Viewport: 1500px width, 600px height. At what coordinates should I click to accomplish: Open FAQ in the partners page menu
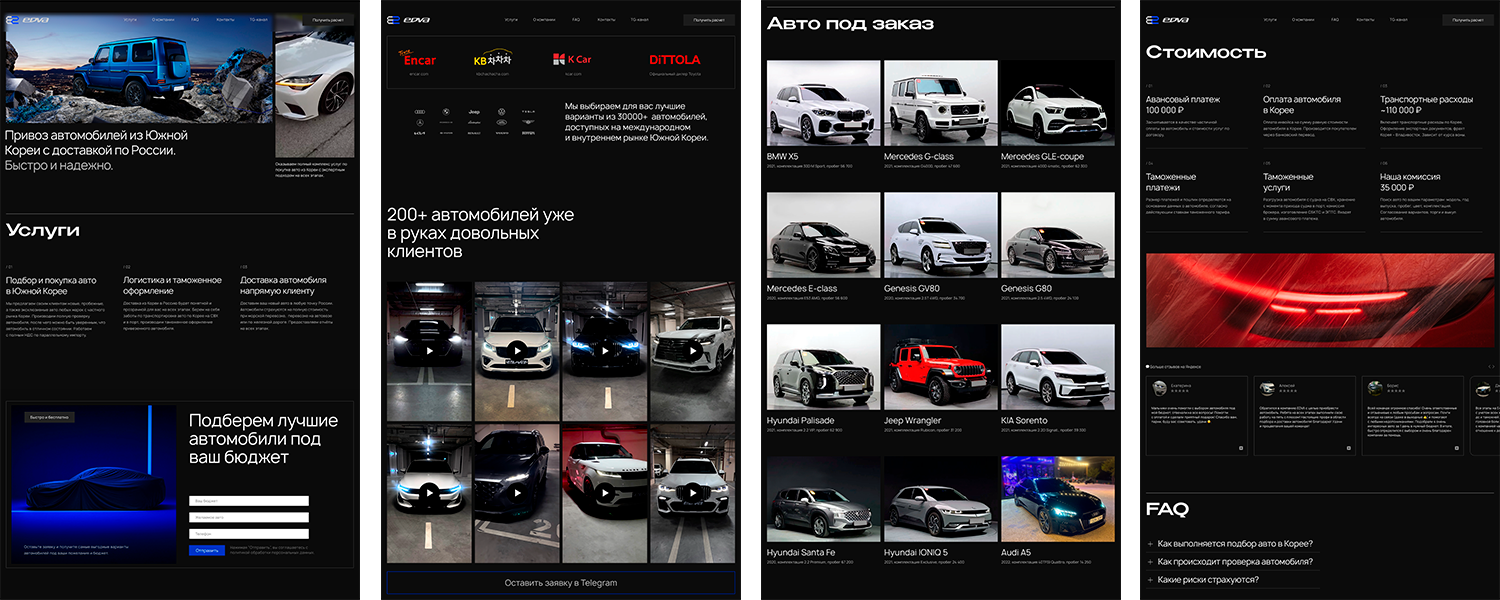tap(576, 20)
